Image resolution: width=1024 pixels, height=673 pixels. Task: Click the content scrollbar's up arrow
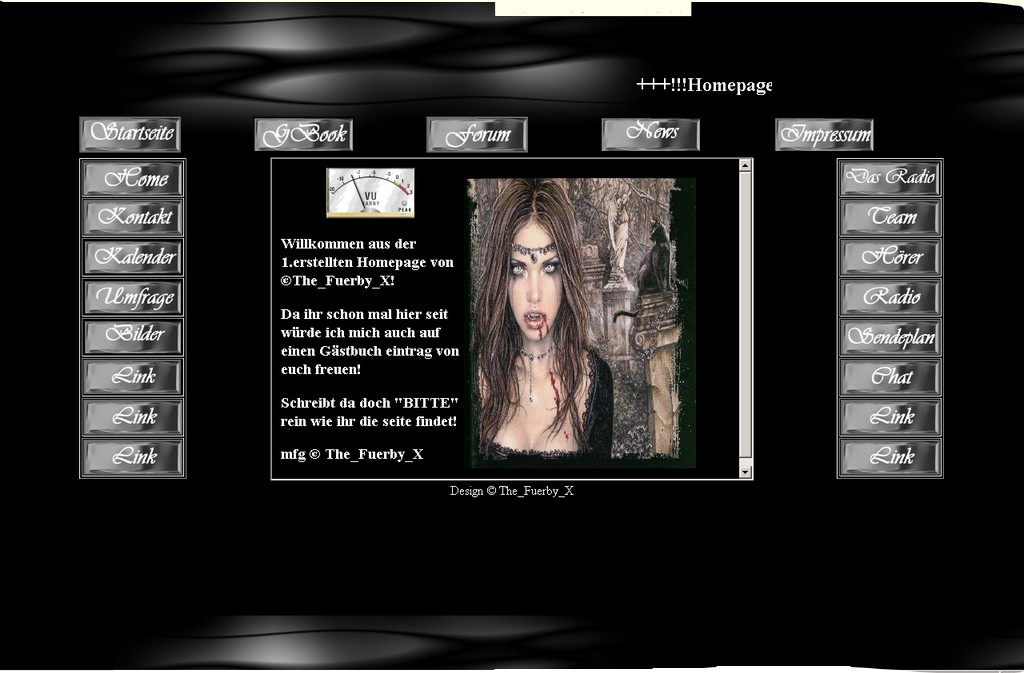[745, 166]
